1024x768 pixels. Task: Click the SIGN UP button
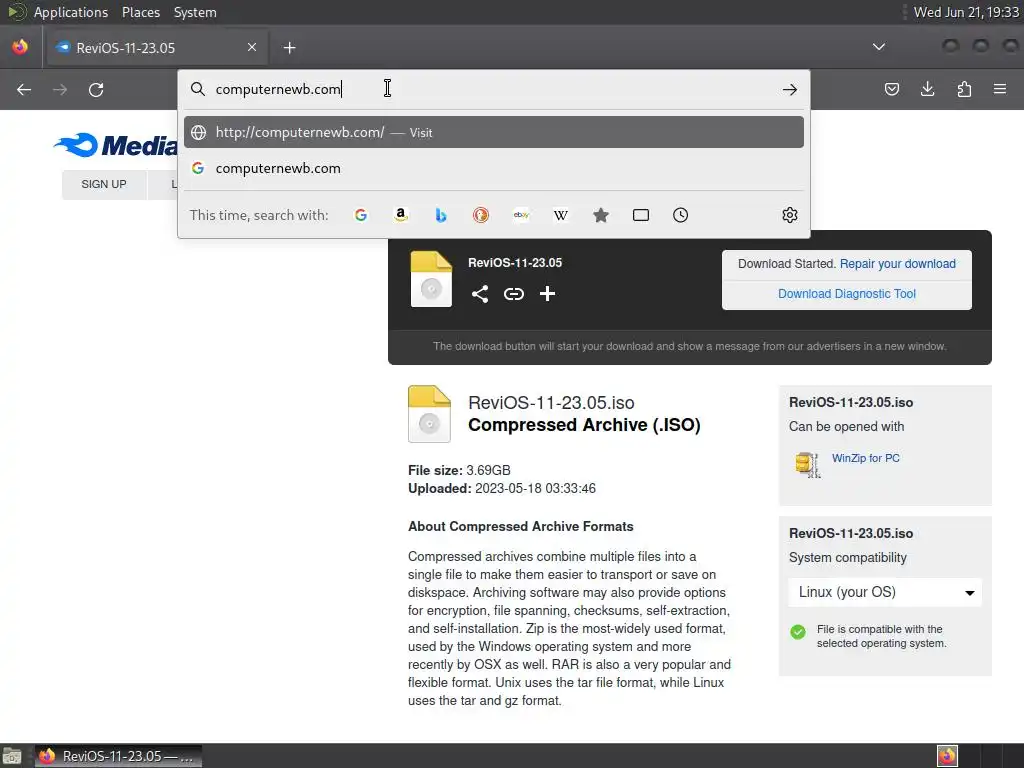(x=104, y=184)
